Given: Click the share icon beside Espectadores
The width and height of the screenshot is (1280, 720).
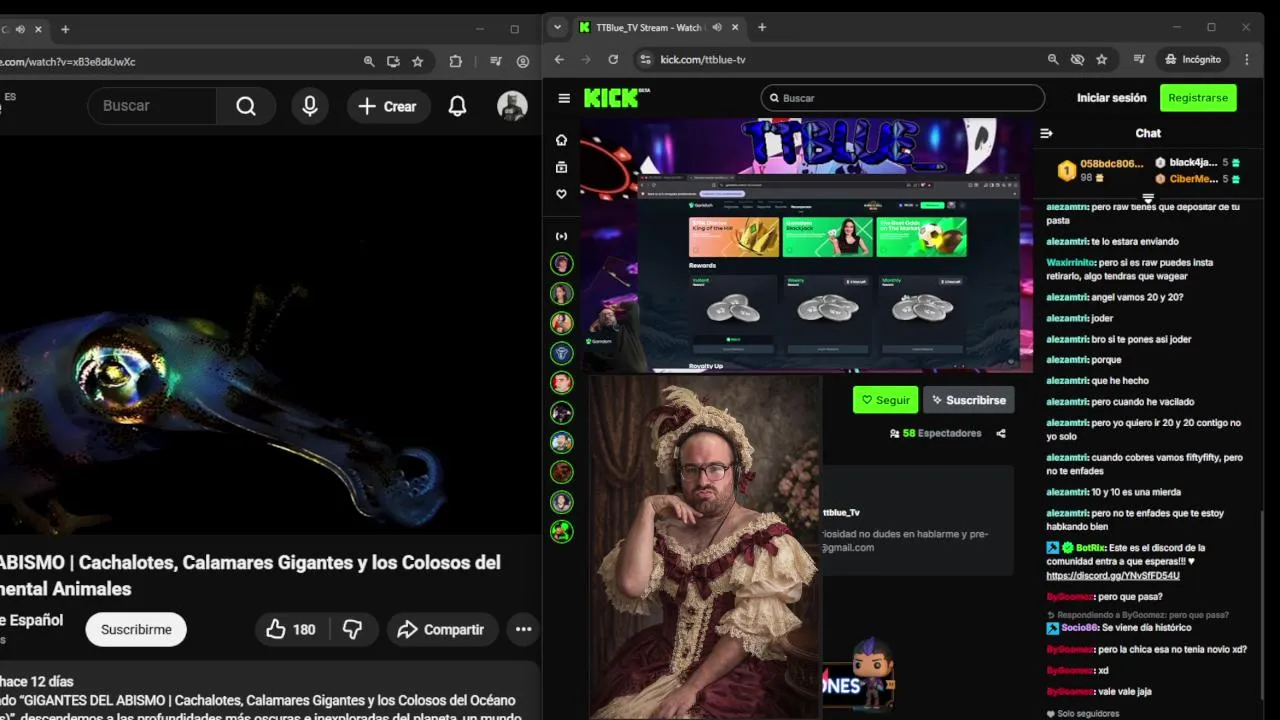Looking at the screenshot, I should [x=1001, y=434].
